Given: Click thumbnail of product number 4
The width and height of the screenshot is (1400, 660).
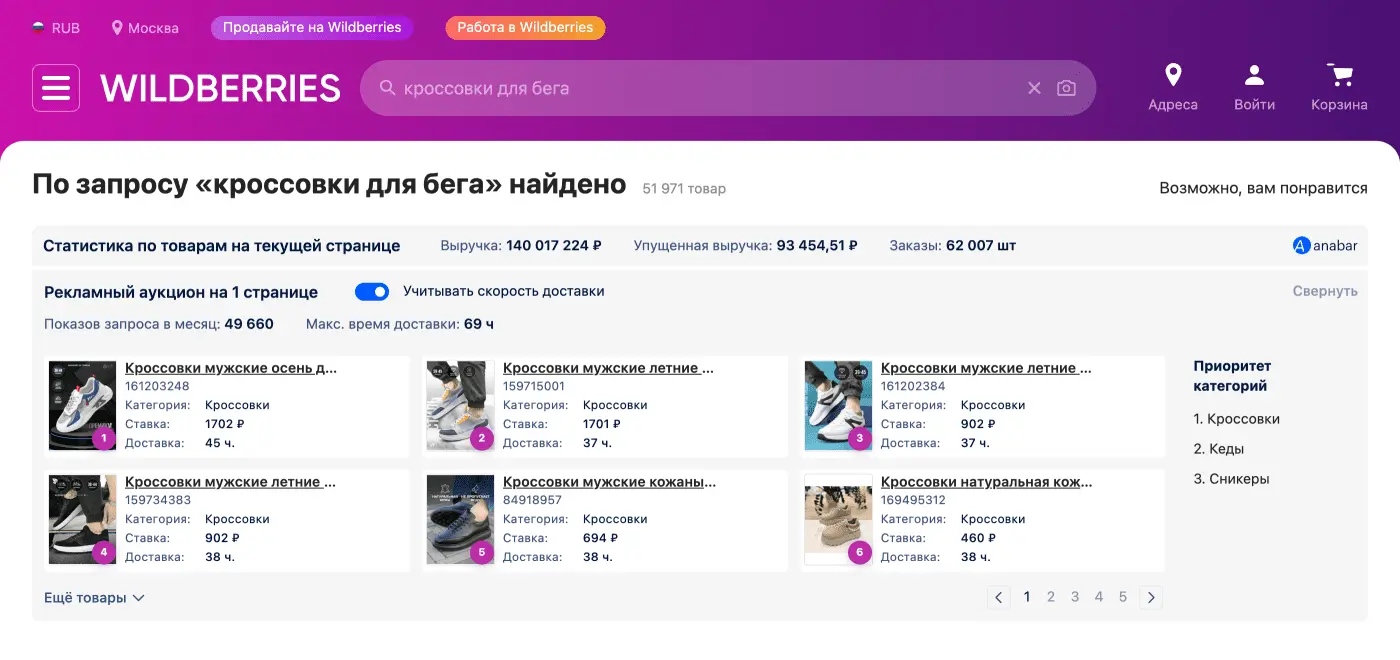Looking at the screenshot, I should tap(83, 520).
